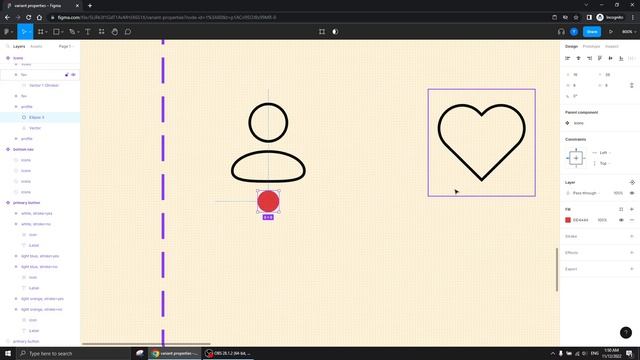Open Pass through blend mode dropdown
Image resolution: width=640 pixels, height=360 pixels.
tap(587, 193)
